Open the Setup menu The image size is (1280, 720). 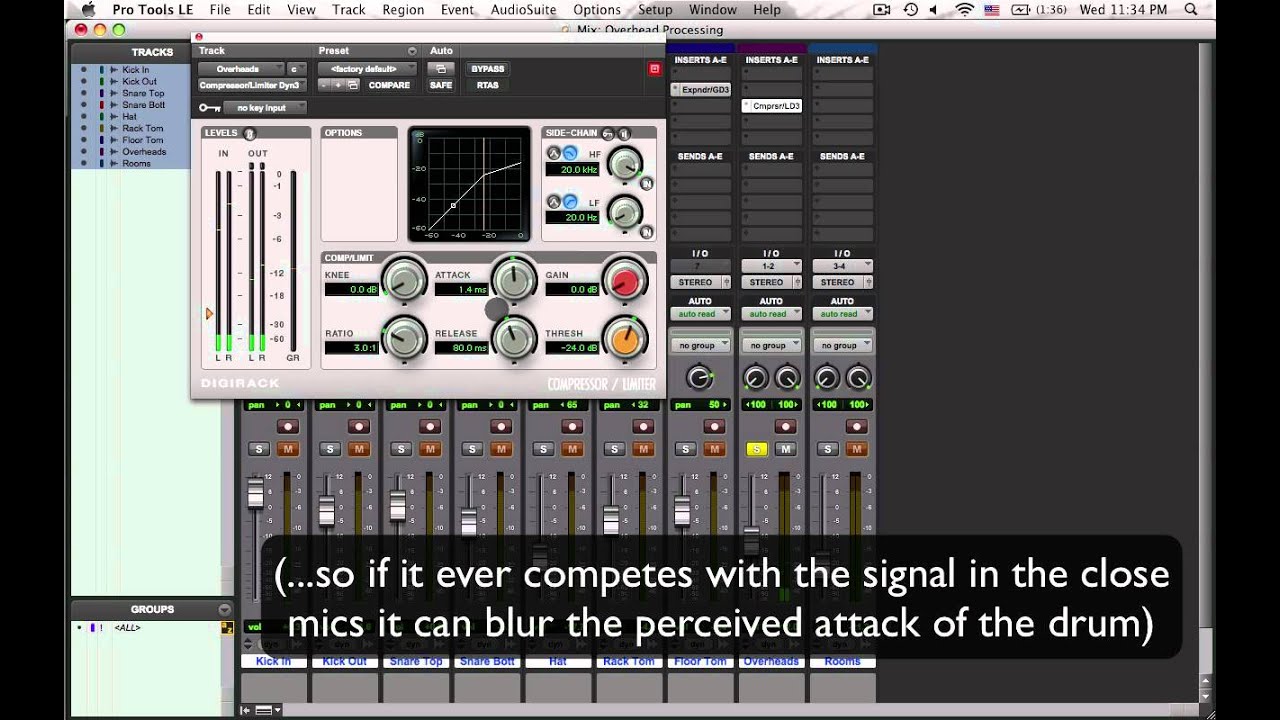[655, 9]
